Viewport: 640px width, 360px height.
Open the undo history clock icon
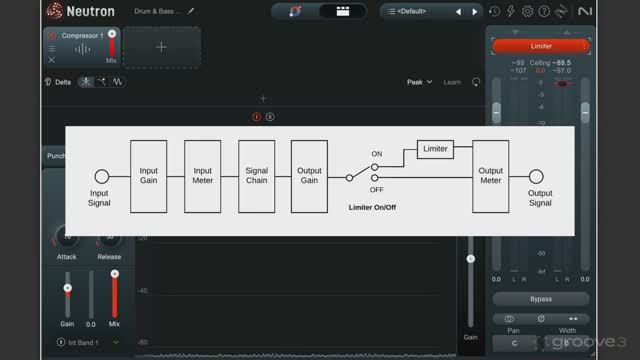coord(494,11)
